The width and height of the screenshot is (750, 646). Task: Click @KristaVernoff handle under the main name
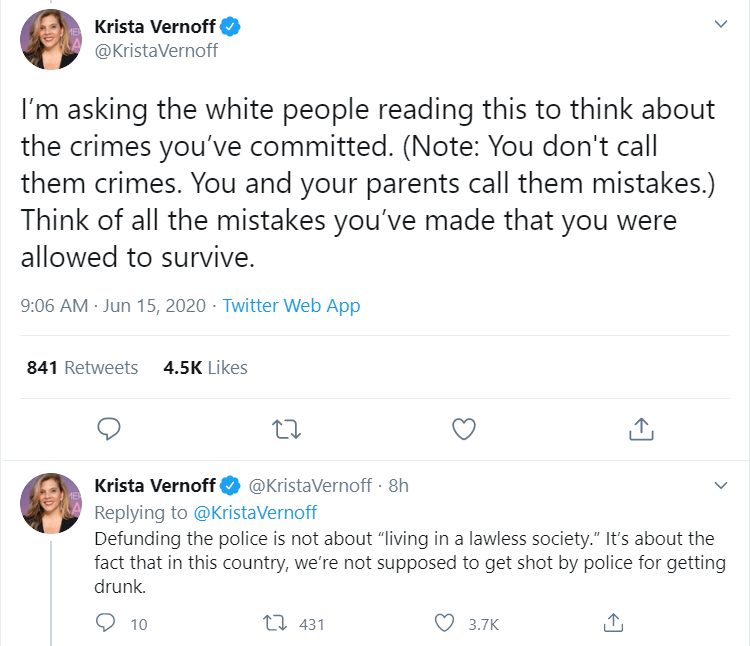click(156, 51)
